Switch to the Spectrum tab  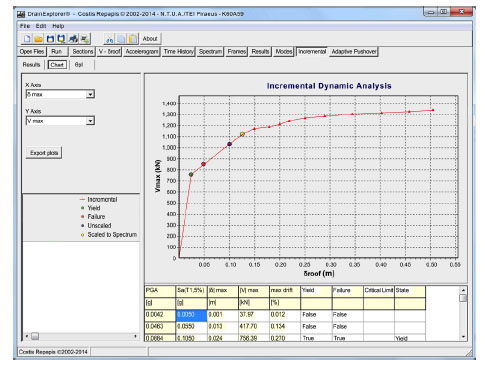(x=210, y=51)
